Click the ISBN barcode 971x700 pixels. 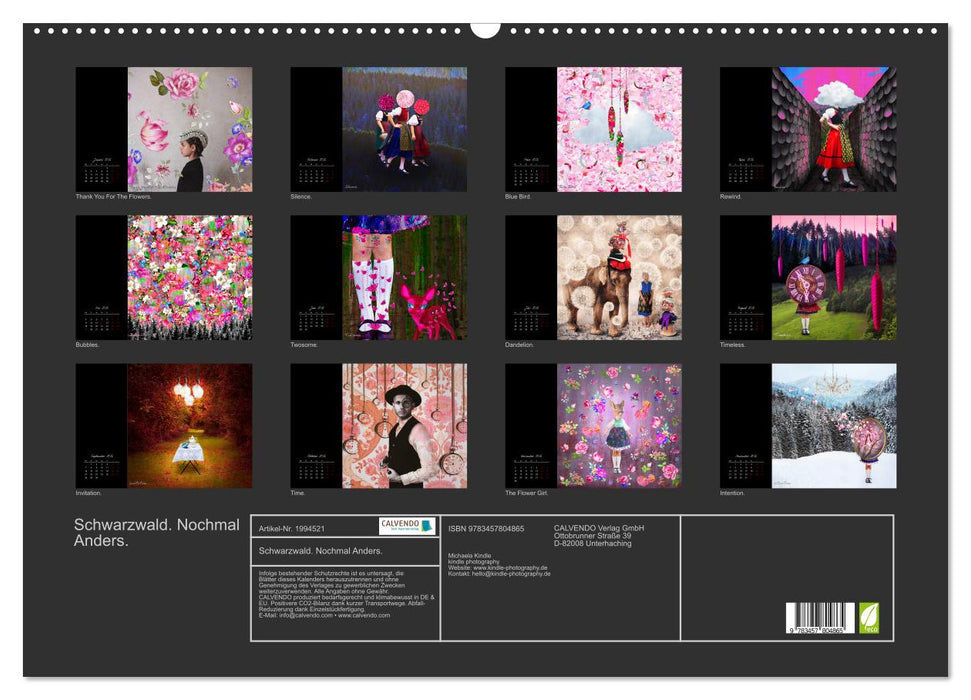tap(820, 617)
